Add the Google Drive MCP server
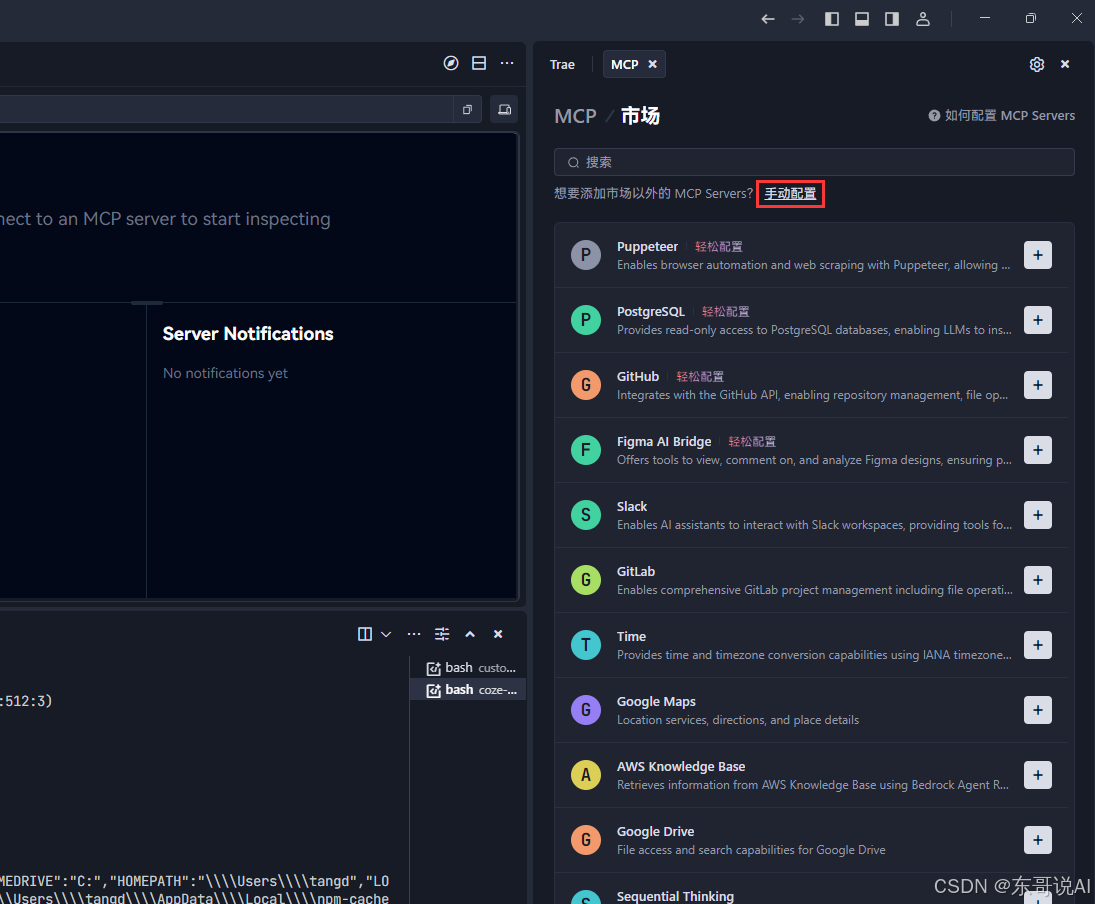Image resolution: width=1095 pixels, height=904 pixels. (x=1038, y=840)
